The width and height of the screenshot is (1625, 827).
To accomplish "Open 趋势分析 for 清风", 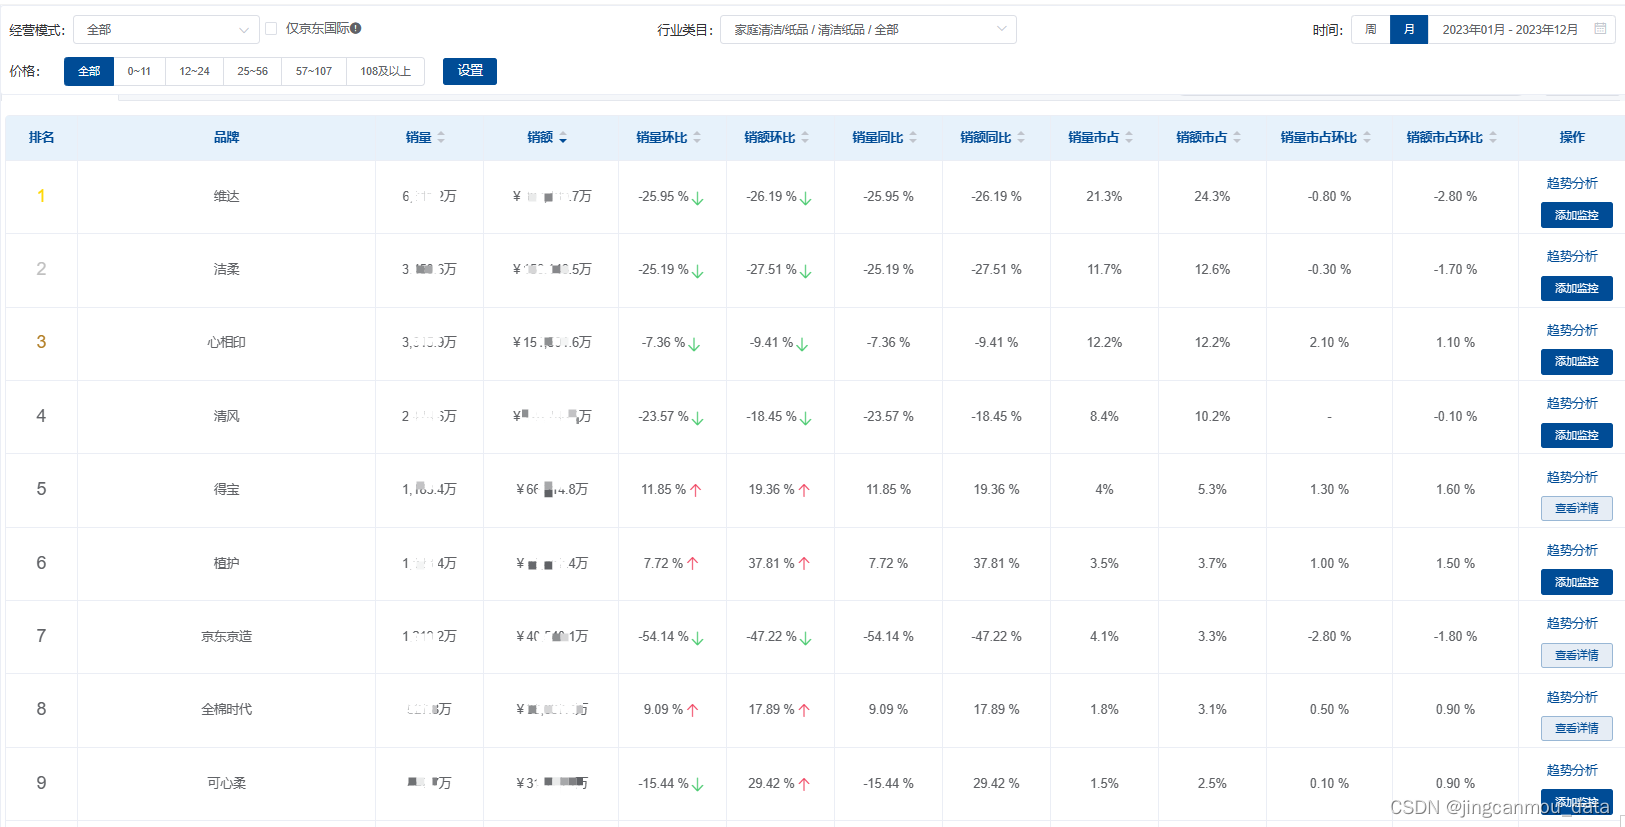I will point(1572,403).
